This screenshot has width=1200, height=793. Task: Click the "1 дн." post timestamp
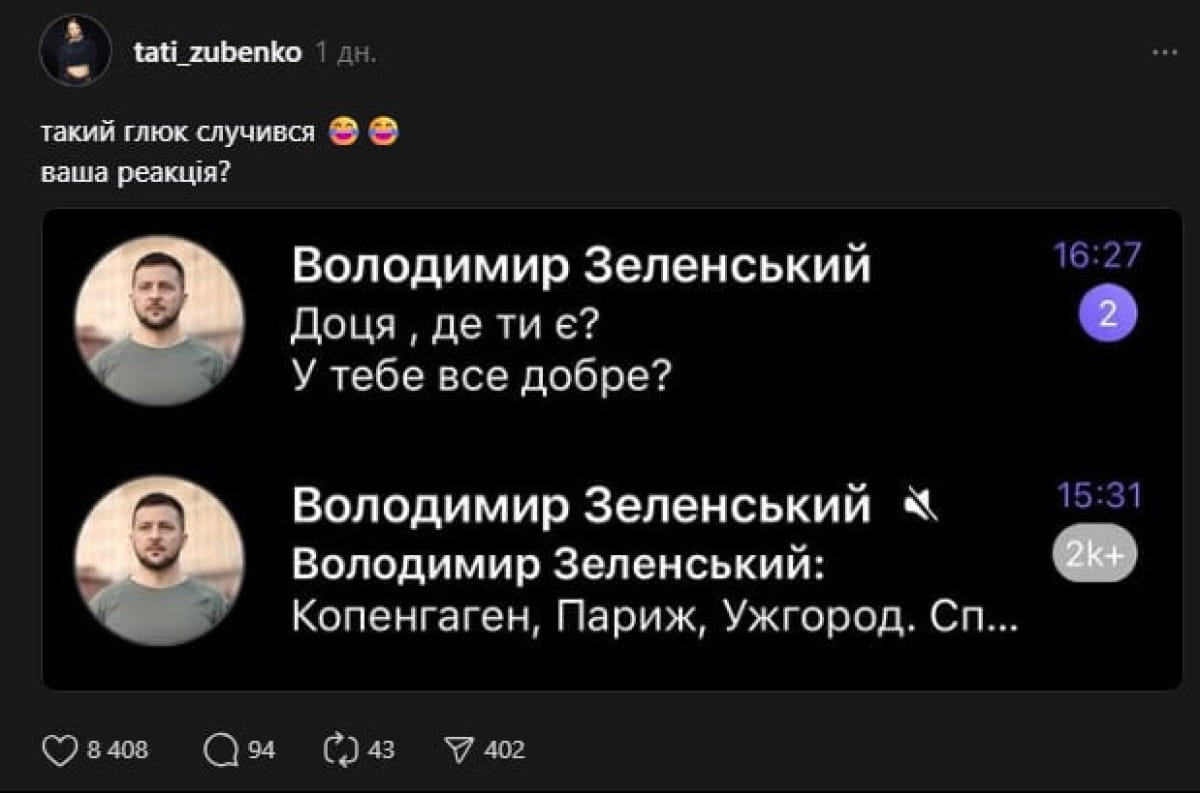(345, 52)
